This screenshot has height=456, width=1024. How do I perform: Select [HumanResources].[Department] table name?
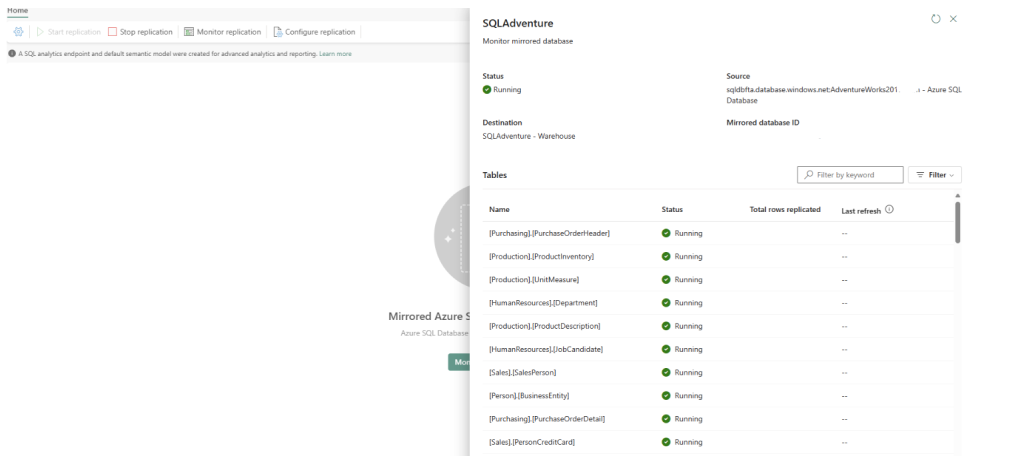pos(543,302)
